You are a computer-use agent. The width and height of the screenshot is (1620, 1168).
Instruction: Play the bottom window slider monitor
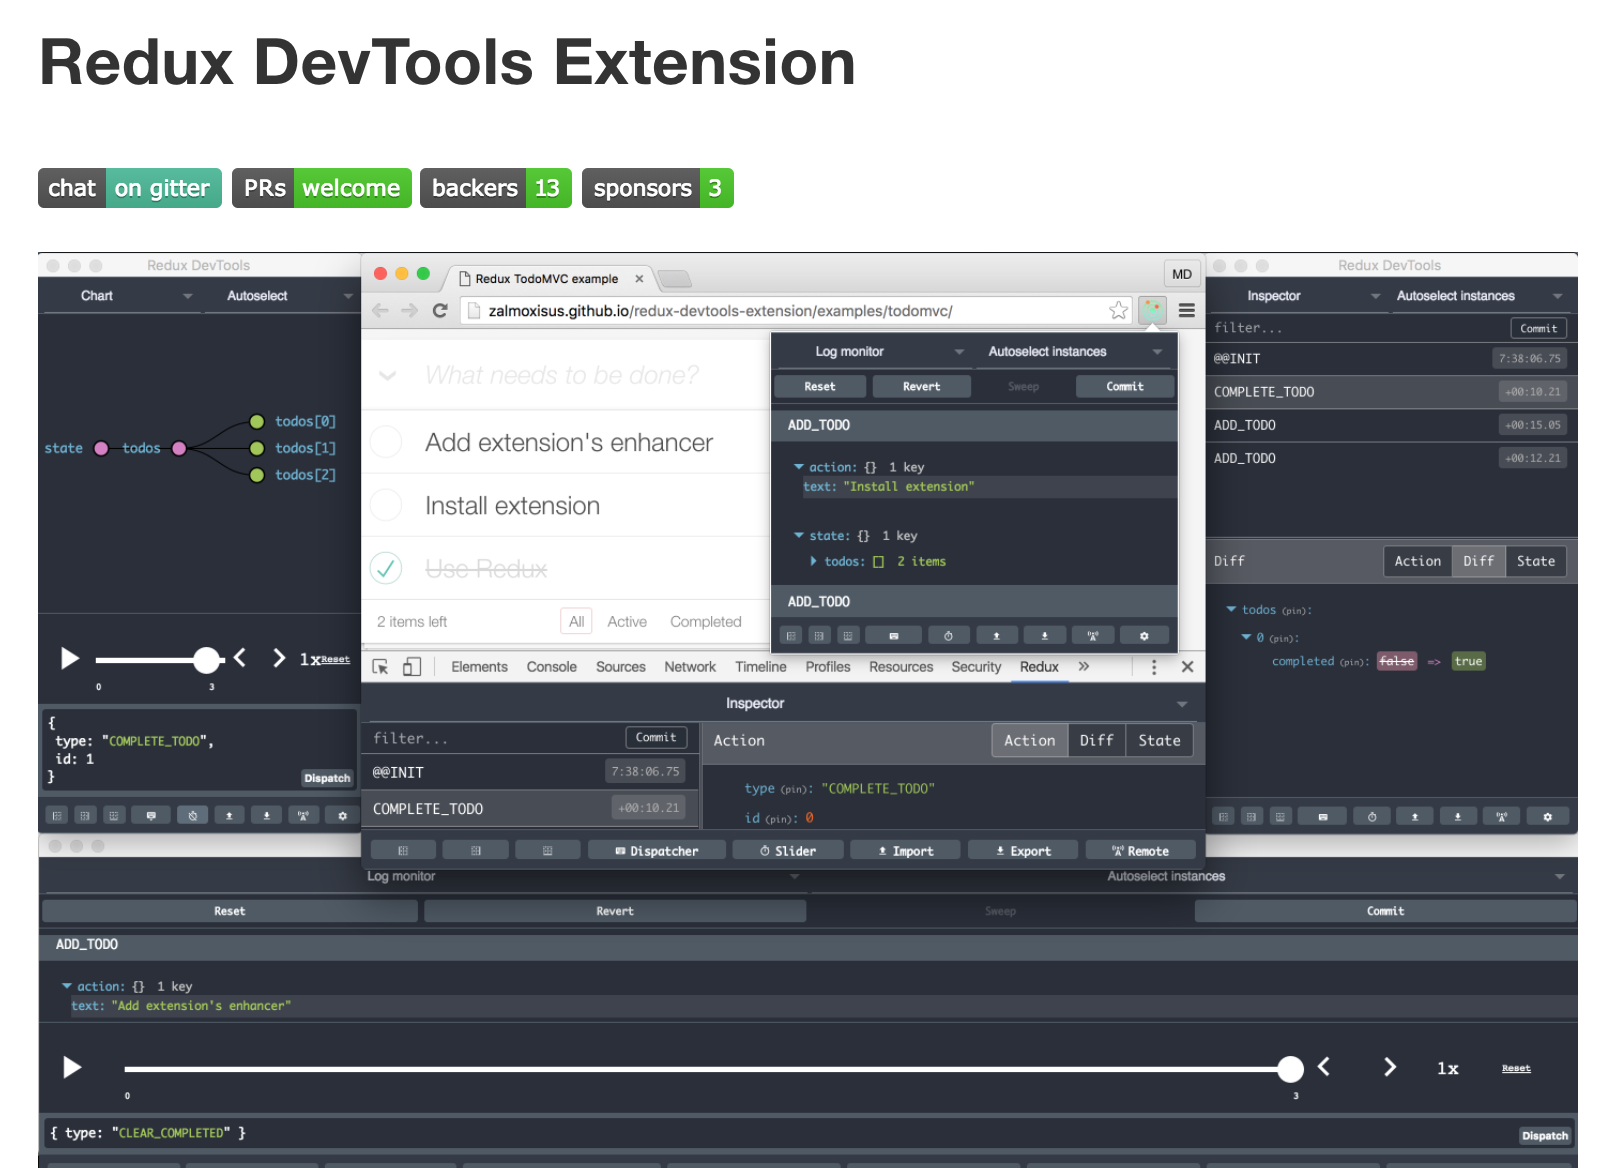click(71, 1067)
